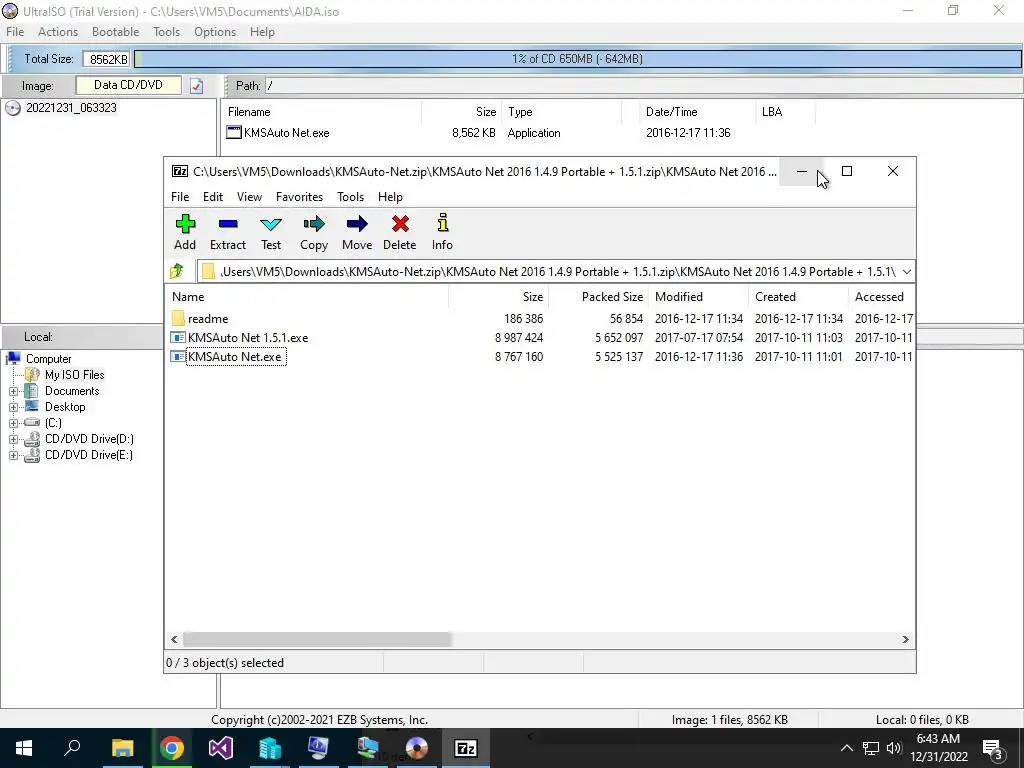Image resolution: width=1024 pixels, height=768 pixels.
Task: Click the readme folder icon
Action: [x=178, y=319]
